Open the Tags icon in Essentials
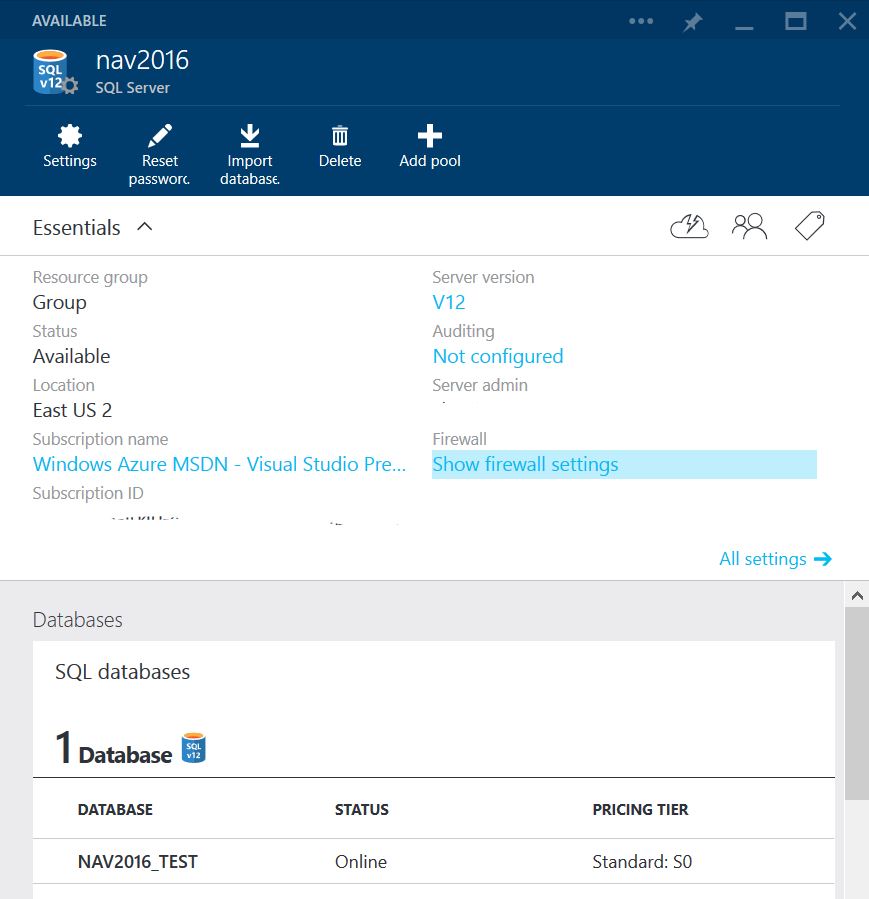The width and height of the screenshot is (869, 899). tap(809, 226)
